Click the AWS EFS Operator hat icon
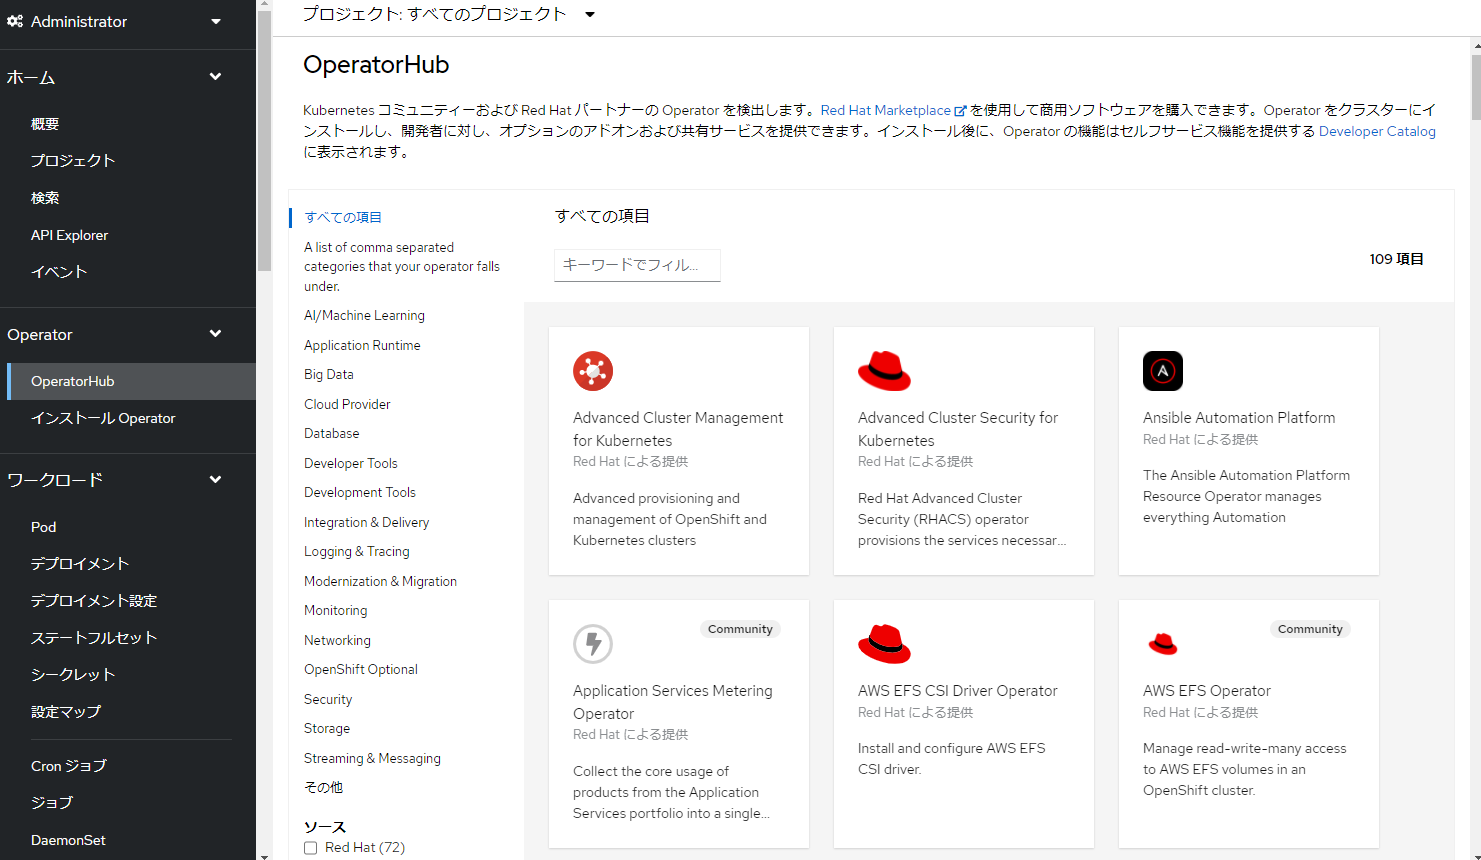 [1162, 644]
